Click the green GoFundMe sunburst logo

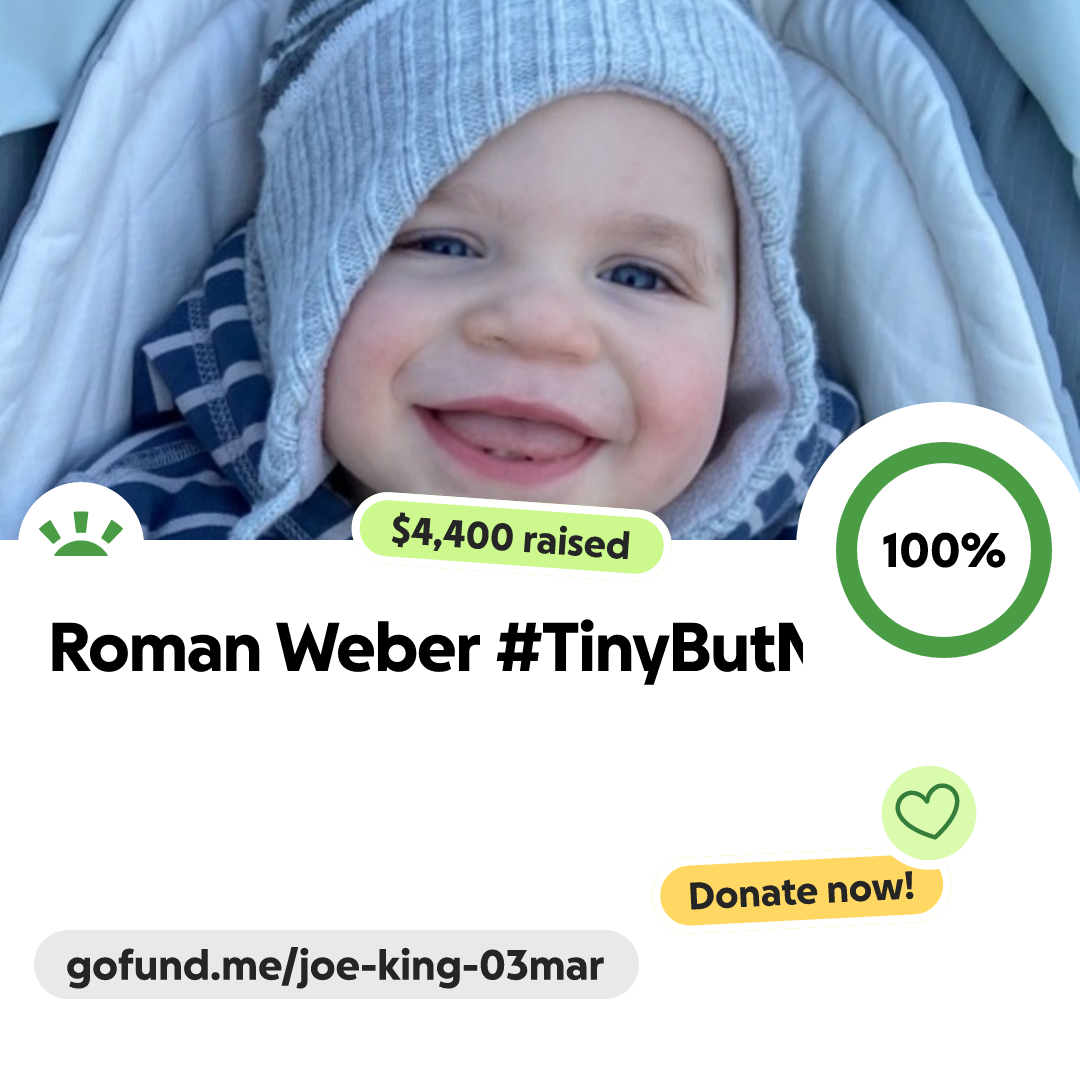(x=81, y=534)
